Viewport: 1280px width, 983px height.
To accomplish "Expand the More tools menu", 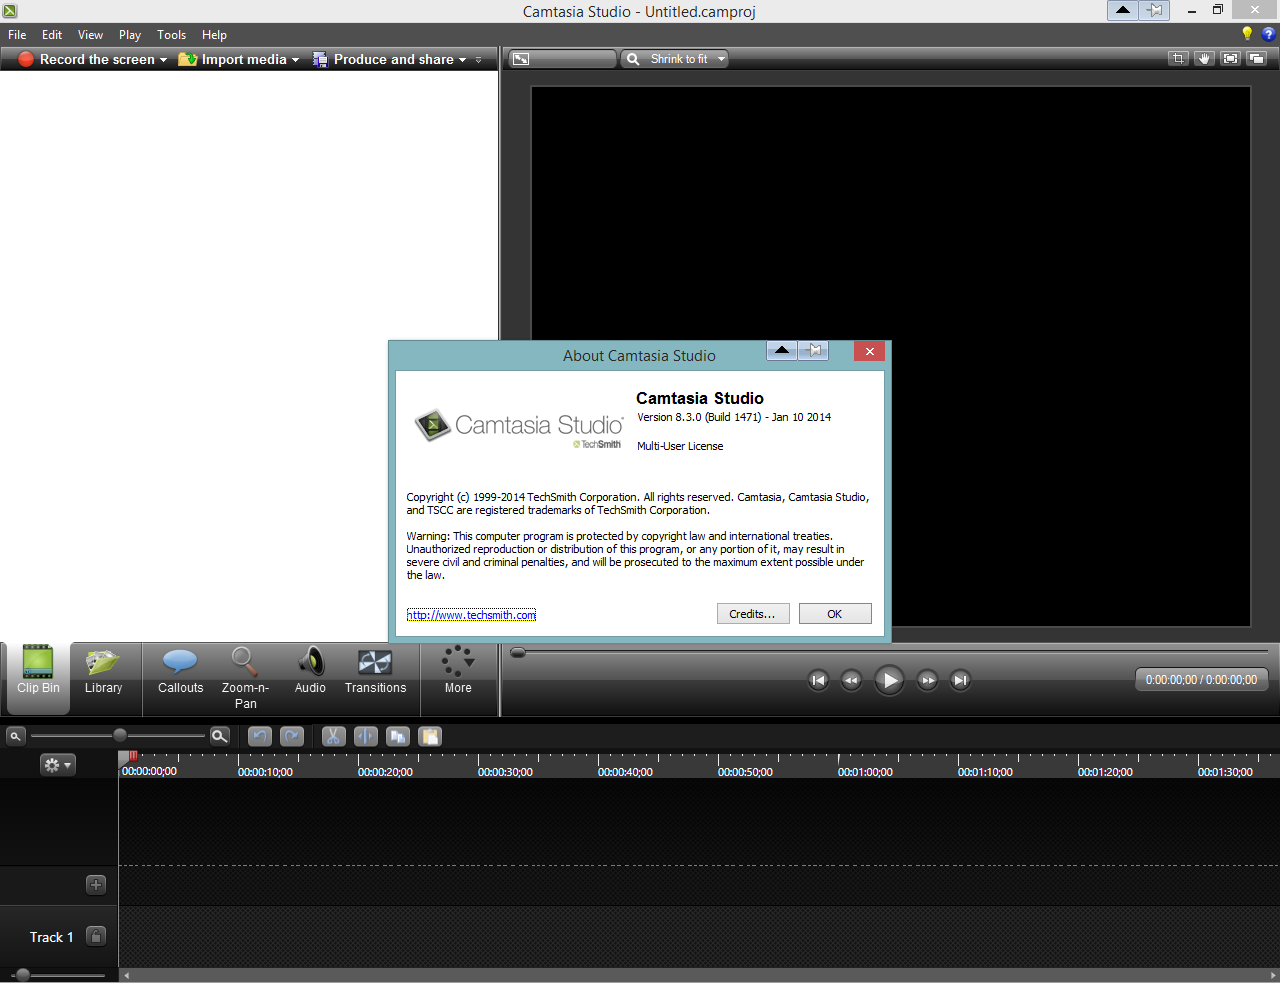I will [x=458, y=671].
